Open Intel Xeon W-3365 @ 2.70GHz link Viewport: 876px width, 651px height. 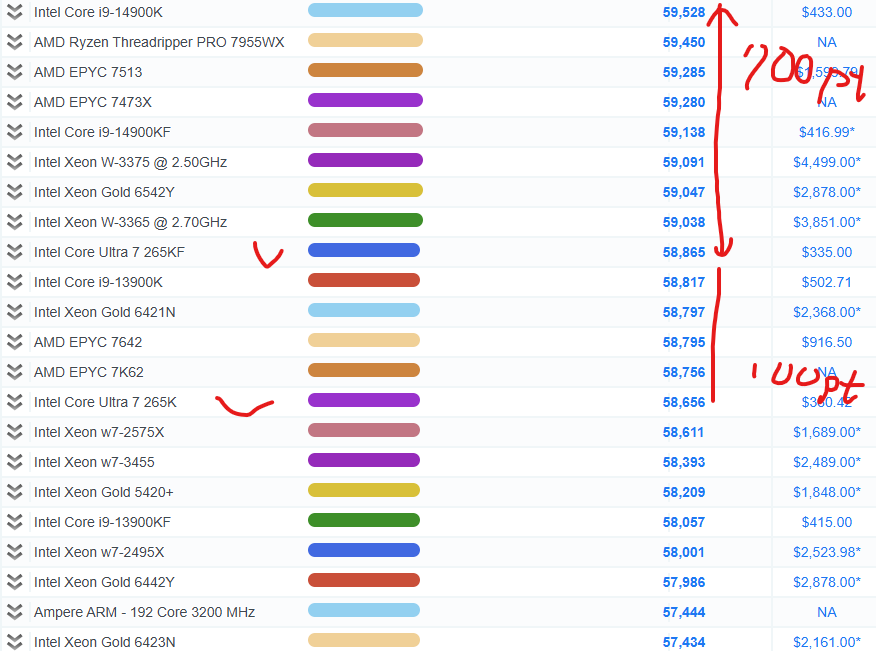(130, 222)
